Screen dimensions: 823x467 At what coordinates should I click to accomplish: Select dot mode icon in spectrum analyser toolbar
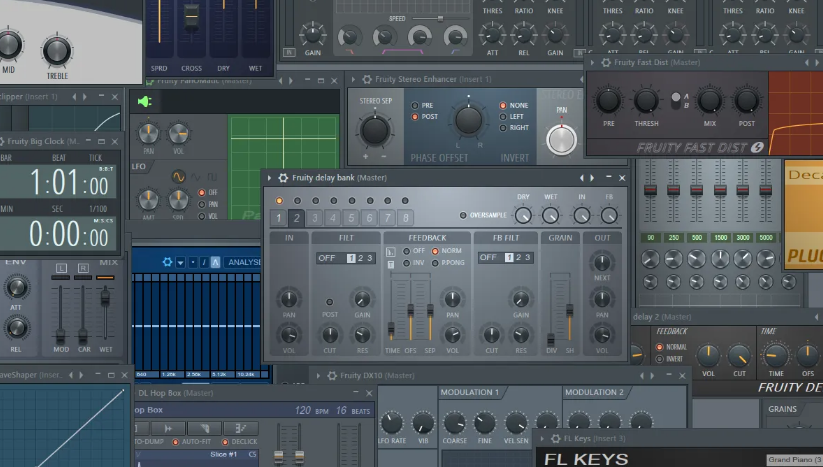tap(193, 262)
